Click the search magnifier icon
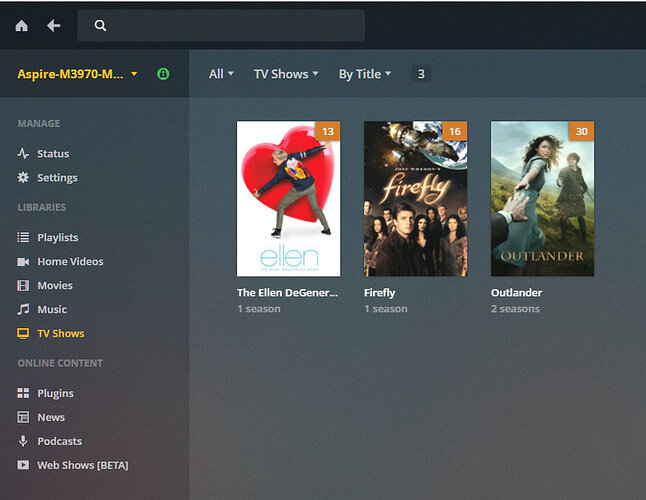Viewport: 646px width, 500px height. tap(100, 26)
